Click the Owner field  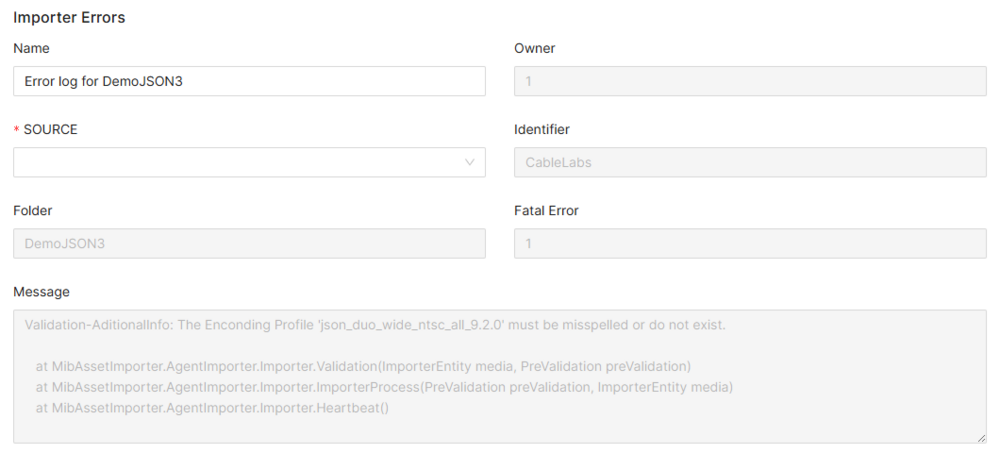[750, 81]
